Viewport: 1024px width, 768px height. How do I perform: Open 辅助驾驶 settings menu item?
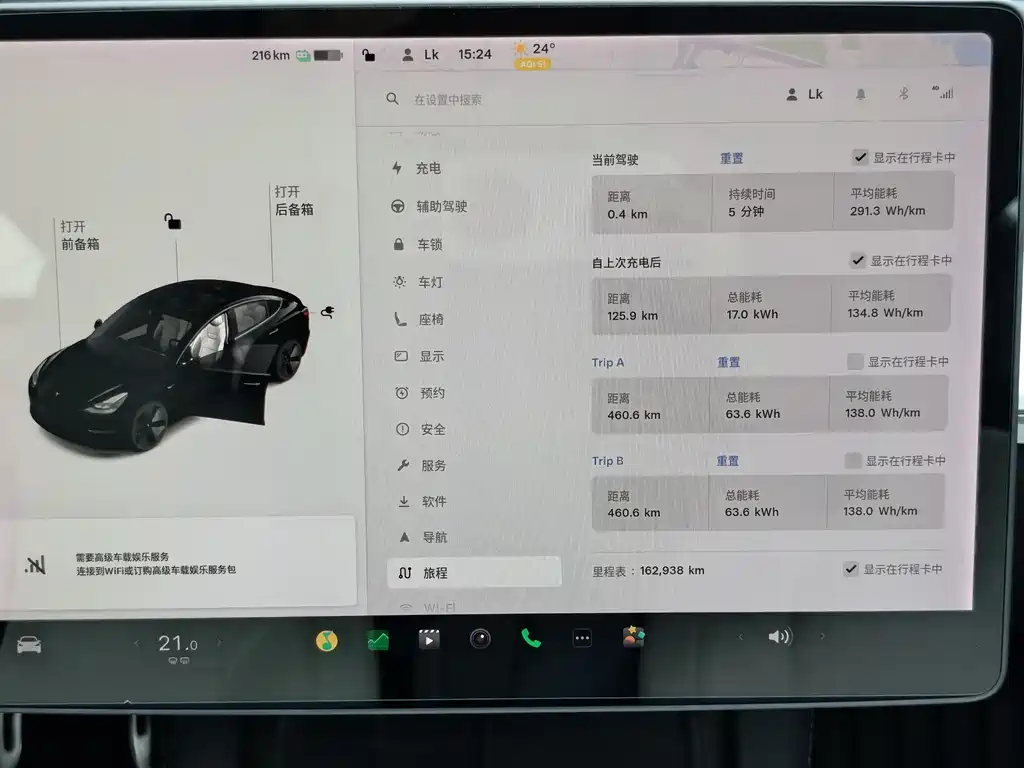(x=441, y=207)
